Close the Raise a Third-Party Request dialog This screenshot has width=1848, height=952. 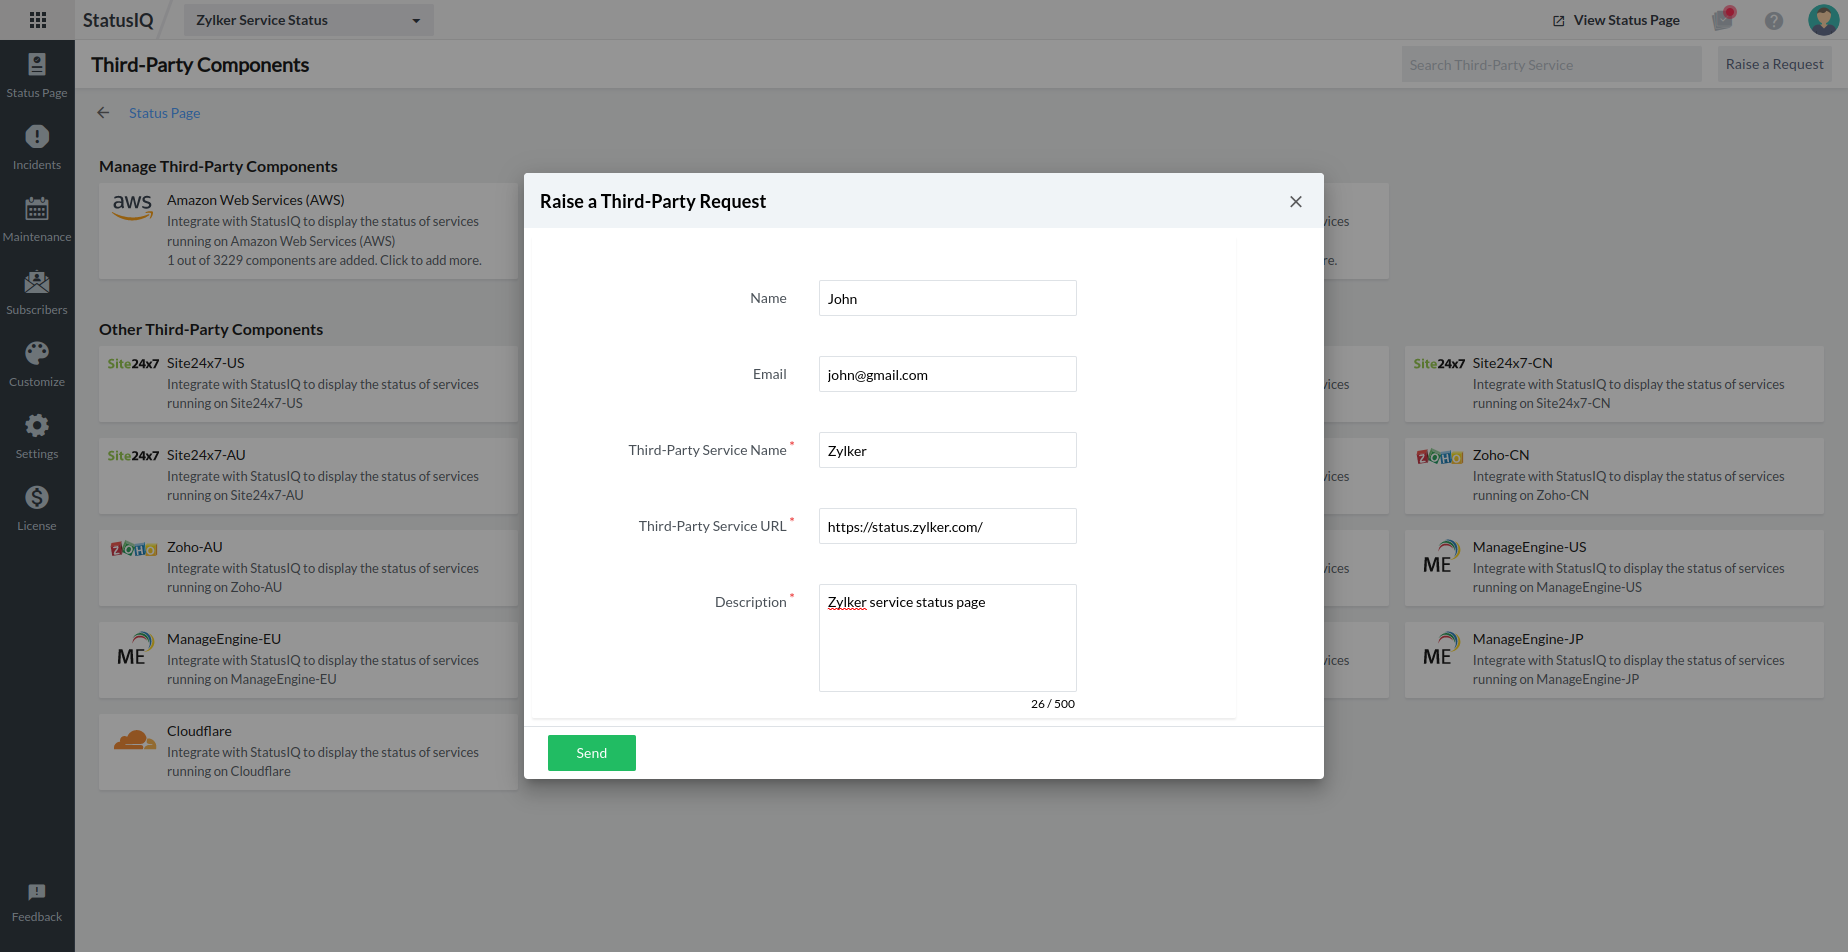click(x=1296, y=201)
